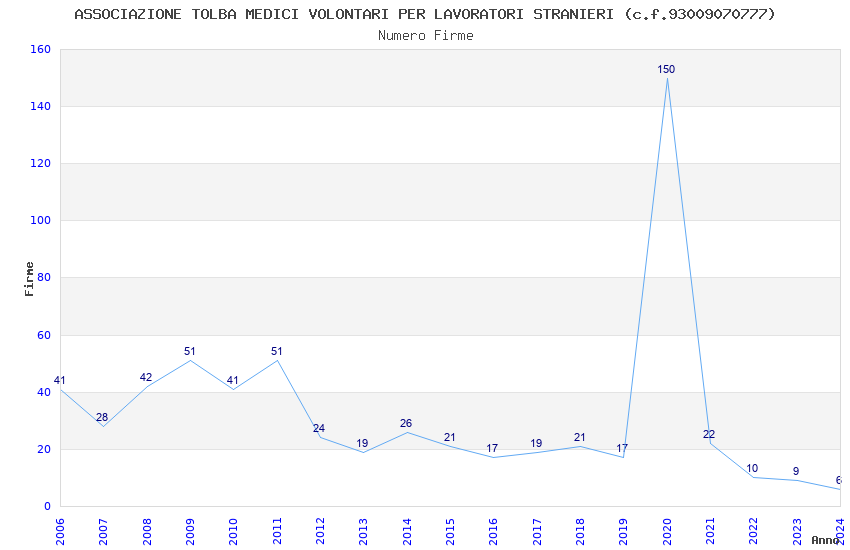Click the data label 24 for 2012
The height and width of the screenshot is (550, 850).
pyautogui.click(x=319, y=428)
